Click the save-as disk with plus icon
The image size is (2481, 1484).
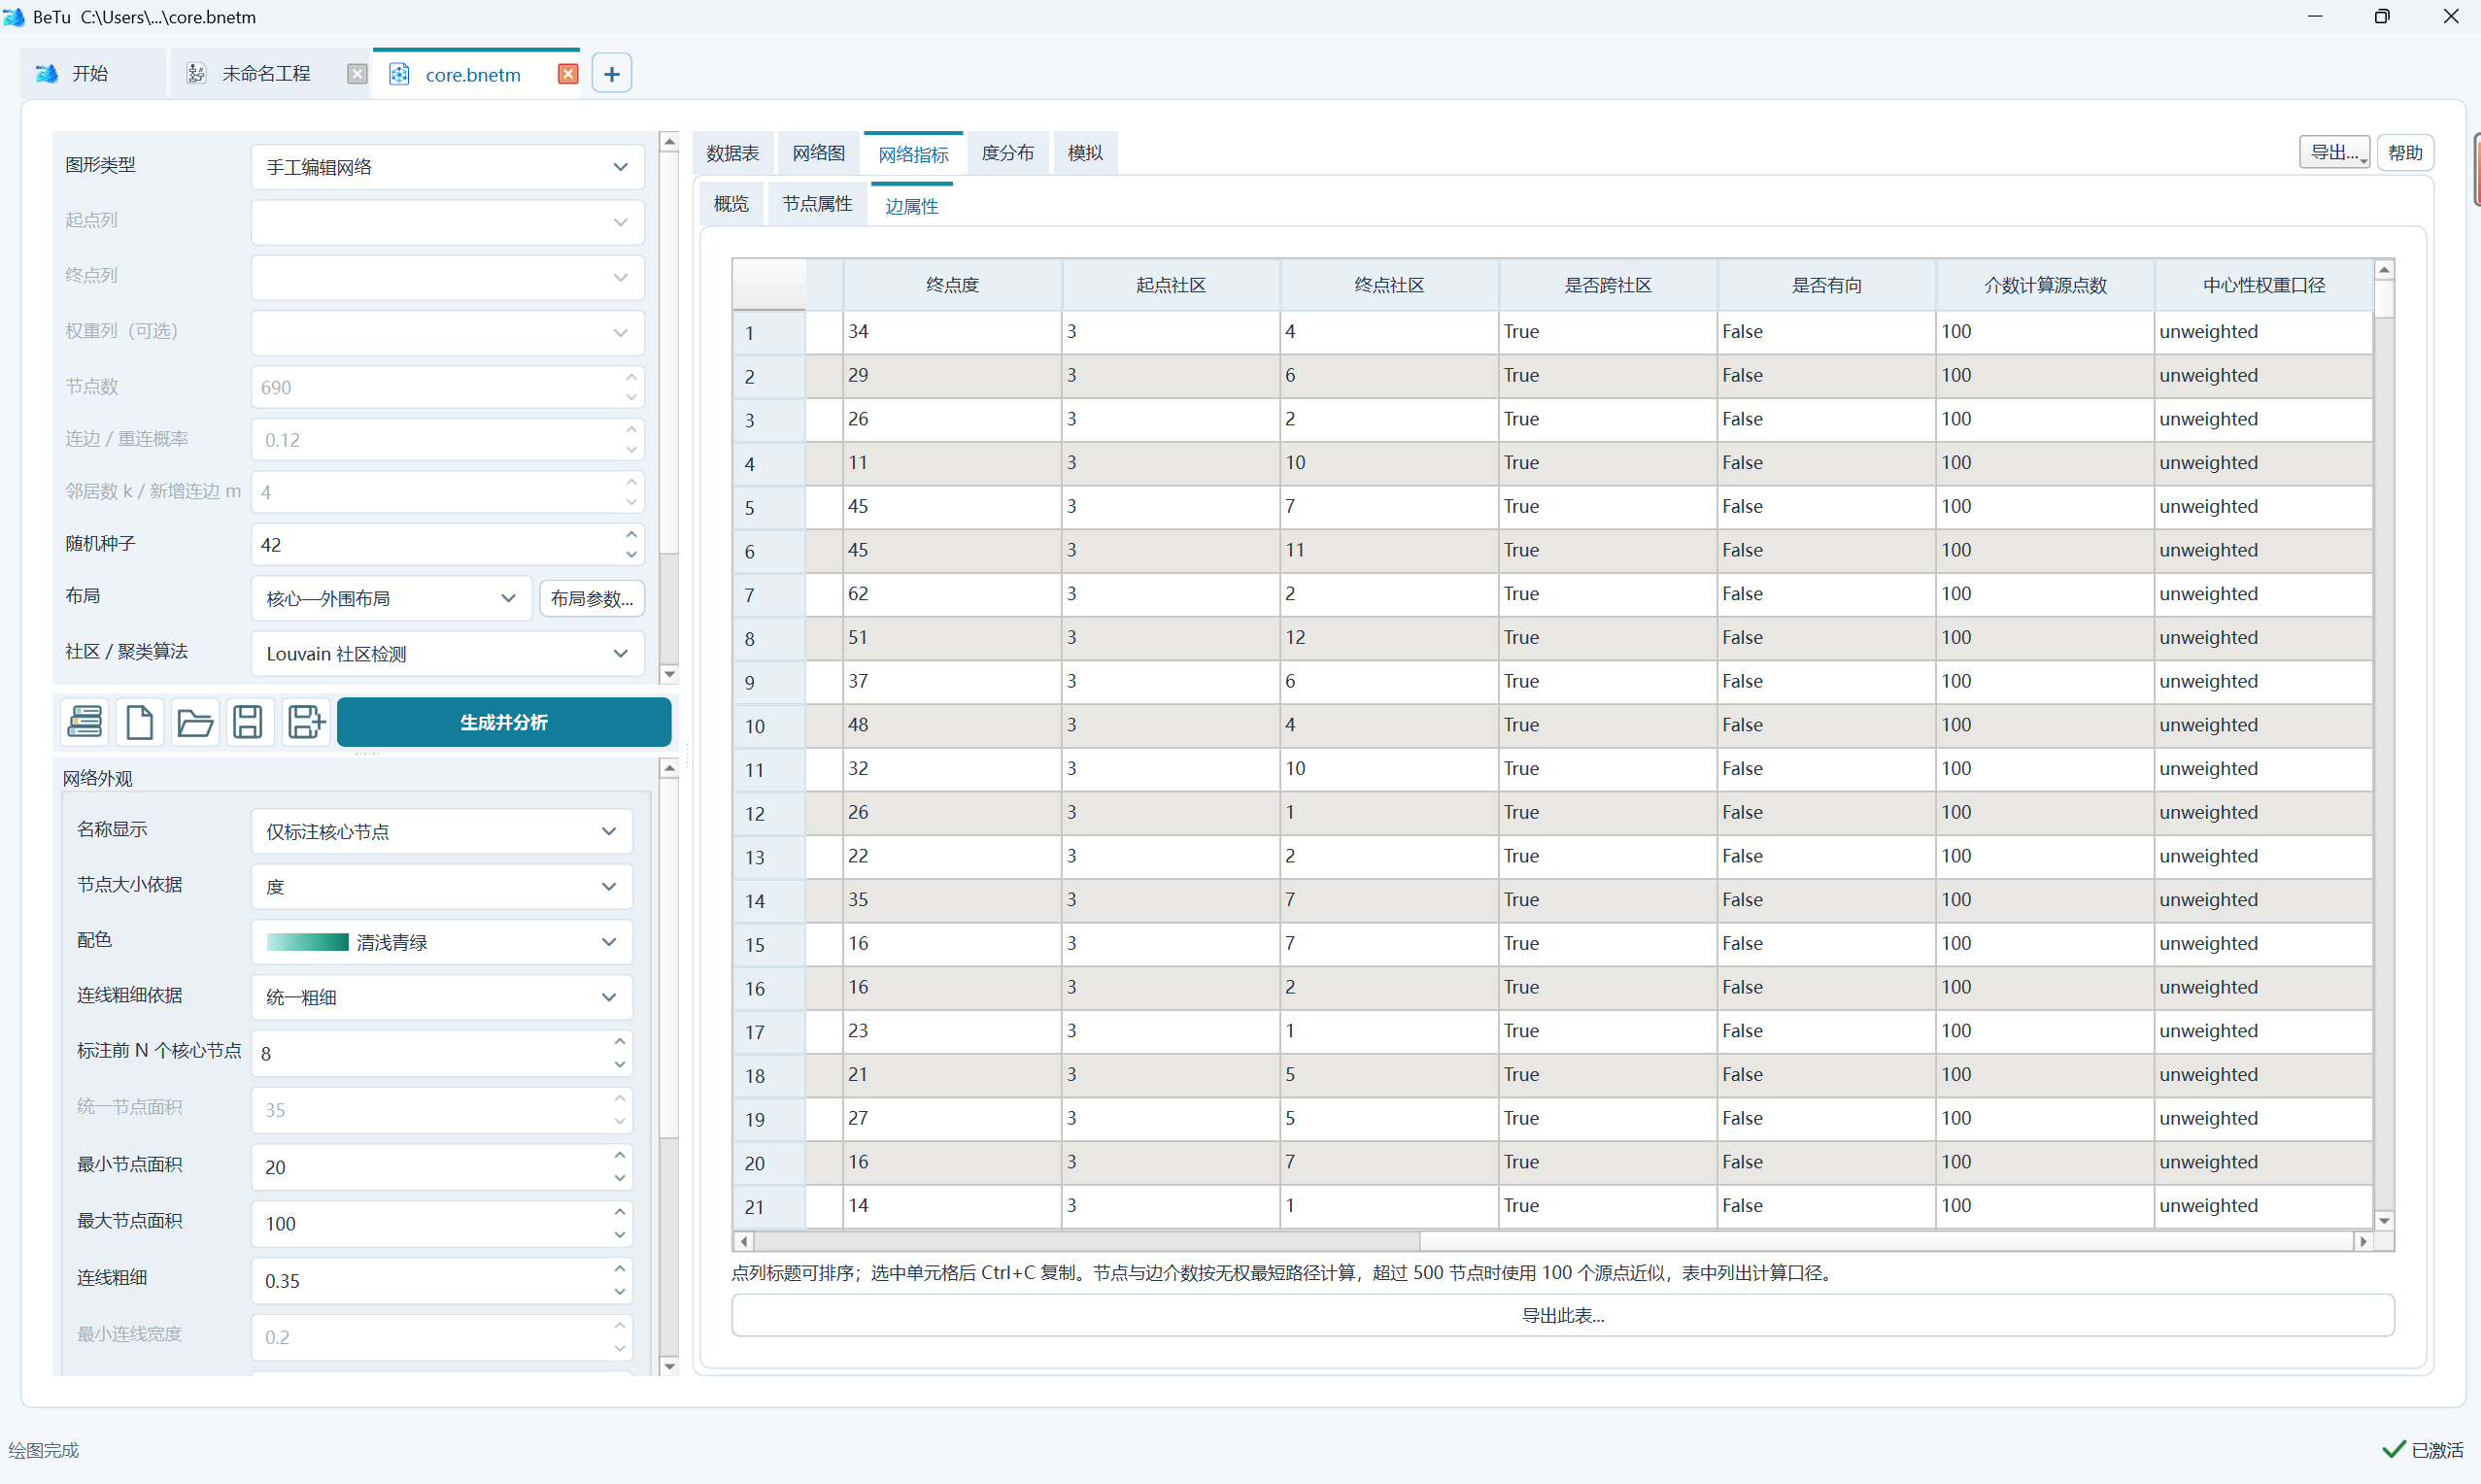[305, 721]
